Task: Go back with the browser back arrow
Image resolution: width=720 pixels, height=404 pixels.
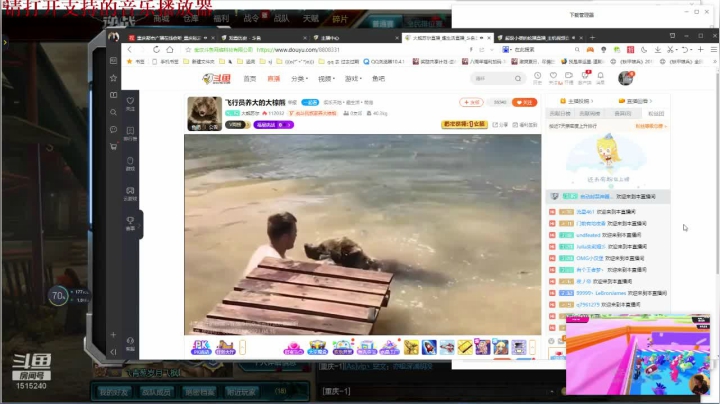Action: pos(129,50)
